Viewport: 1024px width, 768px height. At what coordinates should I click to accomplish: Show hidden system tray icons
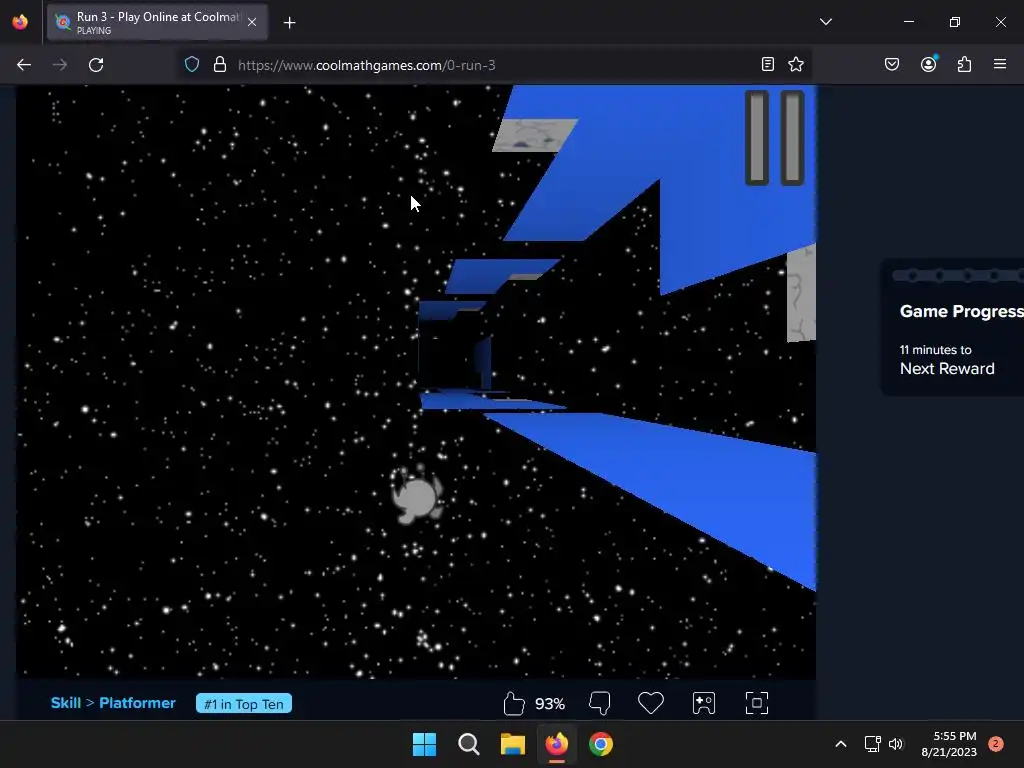tap(841, 744)
